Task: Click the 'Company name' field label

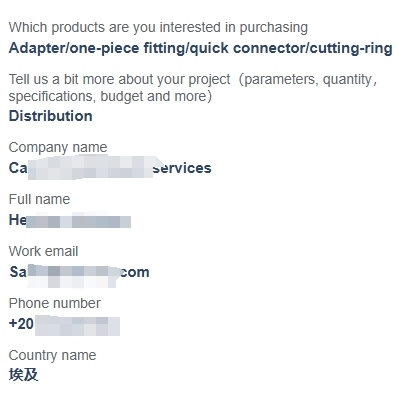Action: 58,147
